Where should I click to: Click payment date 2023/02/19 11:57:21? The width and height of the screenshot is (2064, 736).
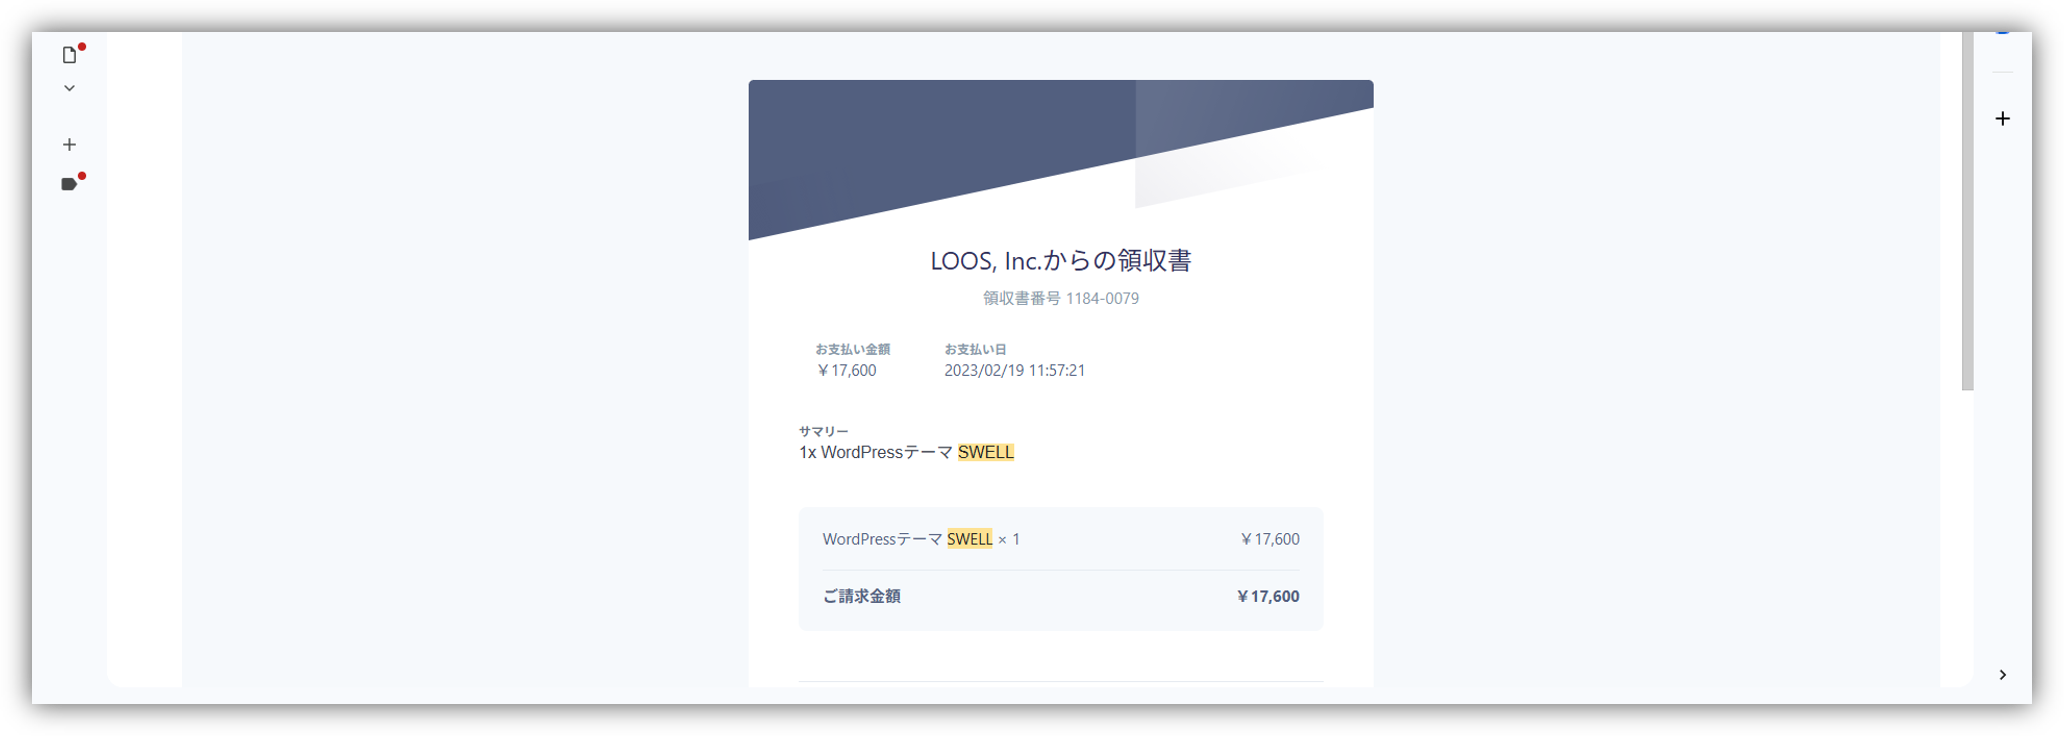coord(1014,370)
